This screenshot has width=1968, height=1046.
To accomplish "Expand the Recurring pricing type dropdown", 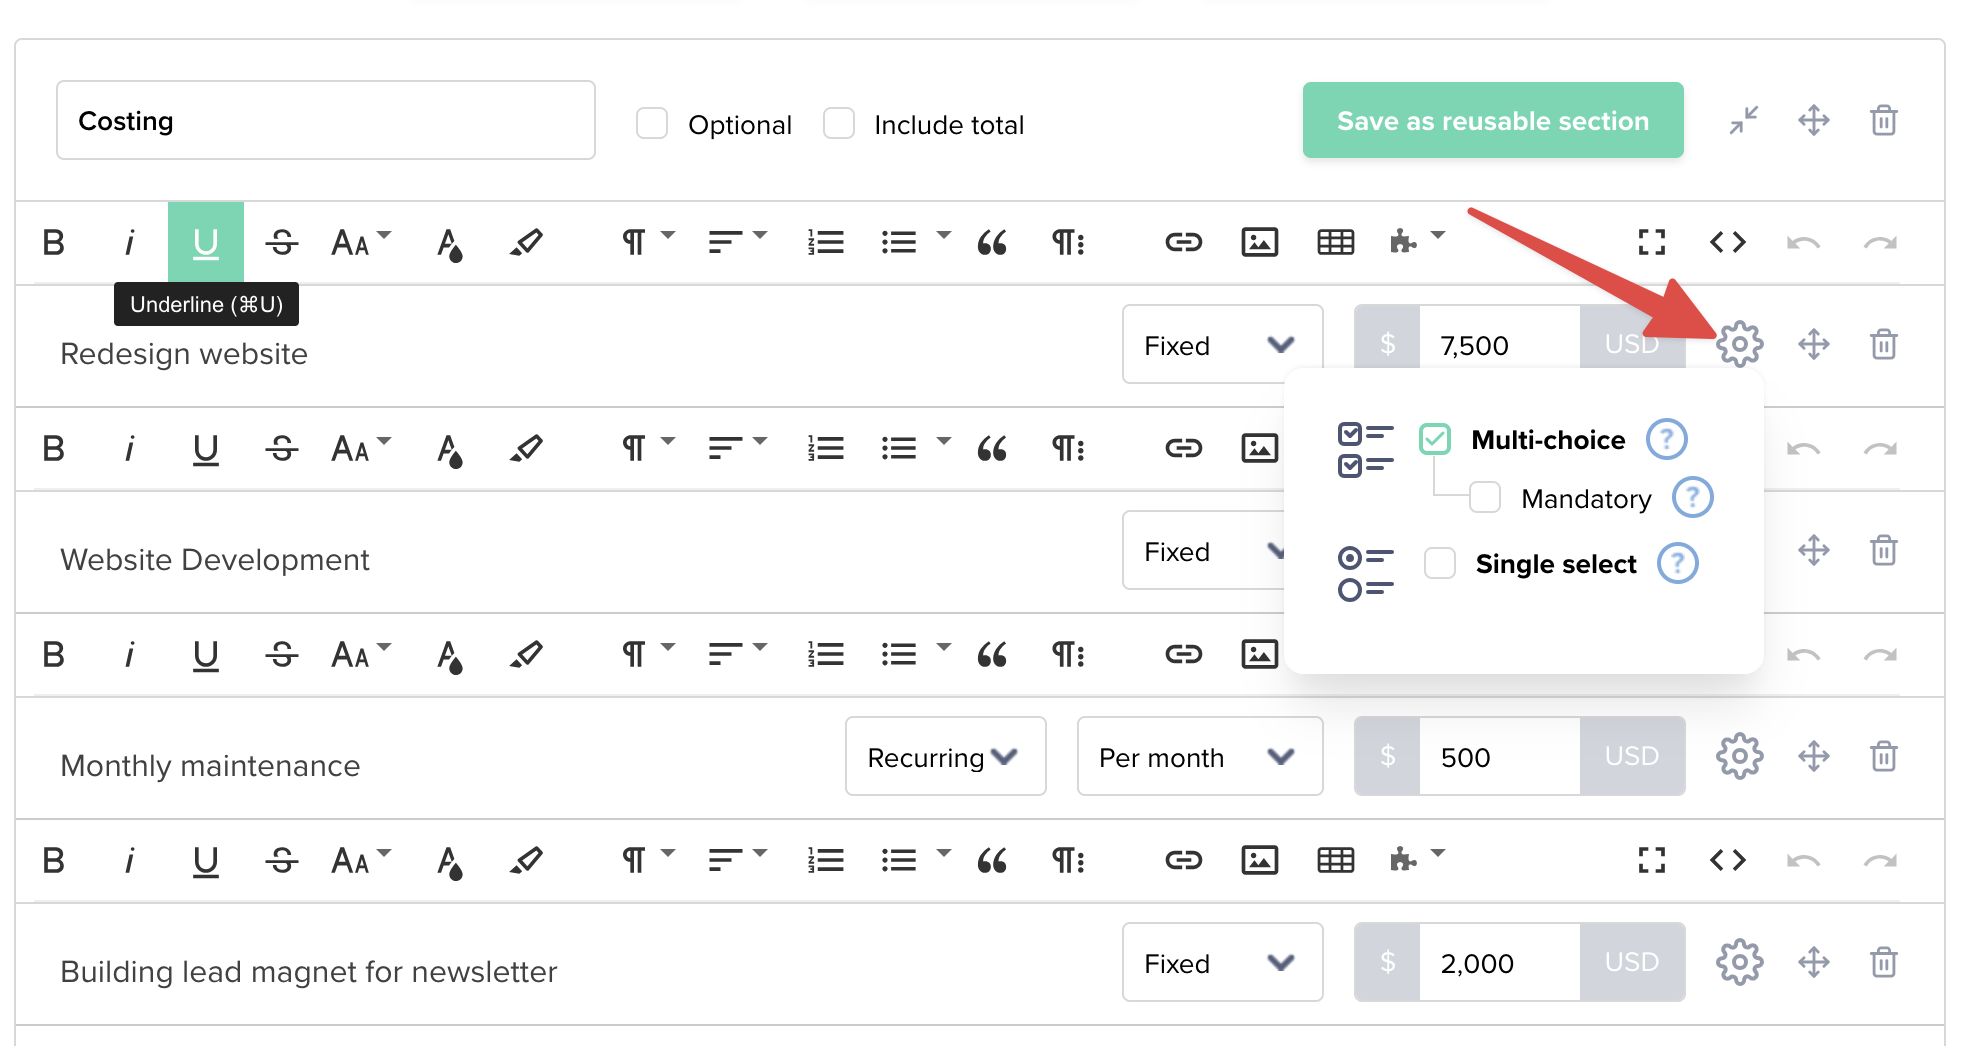I will coord(944,757).
